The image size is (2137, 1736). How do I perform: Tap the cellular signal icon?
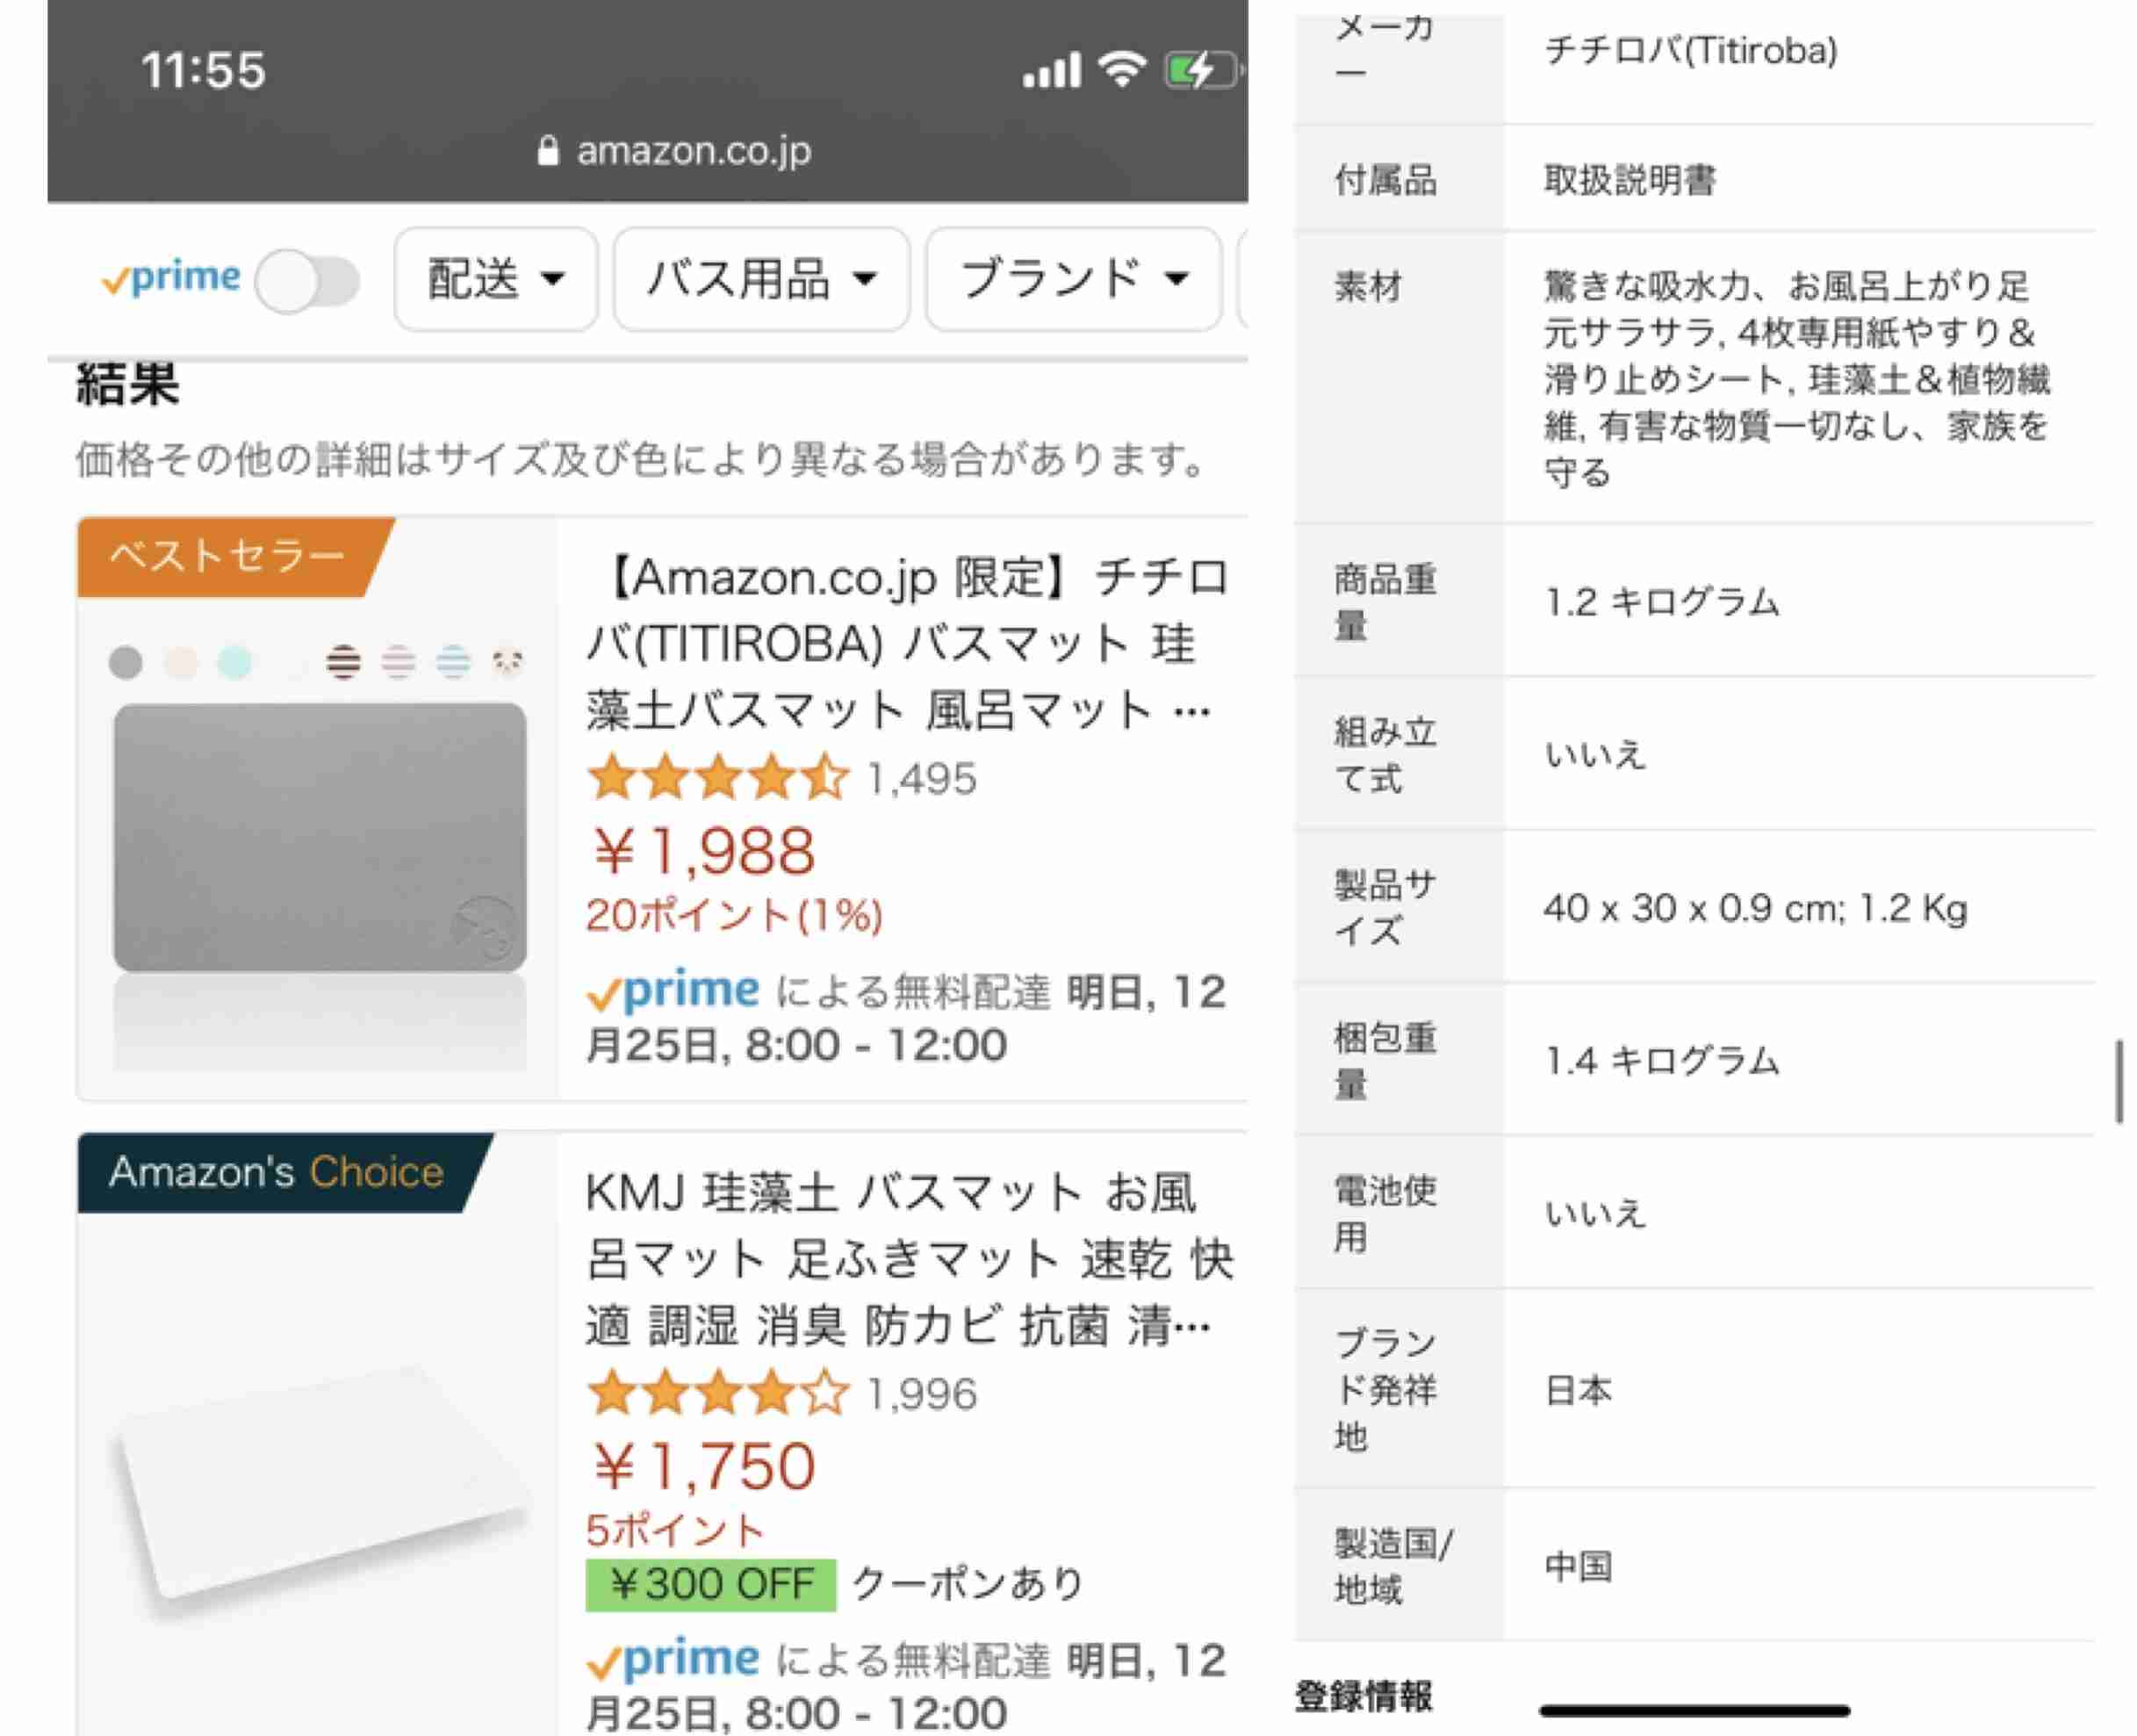coord(1051,70)
